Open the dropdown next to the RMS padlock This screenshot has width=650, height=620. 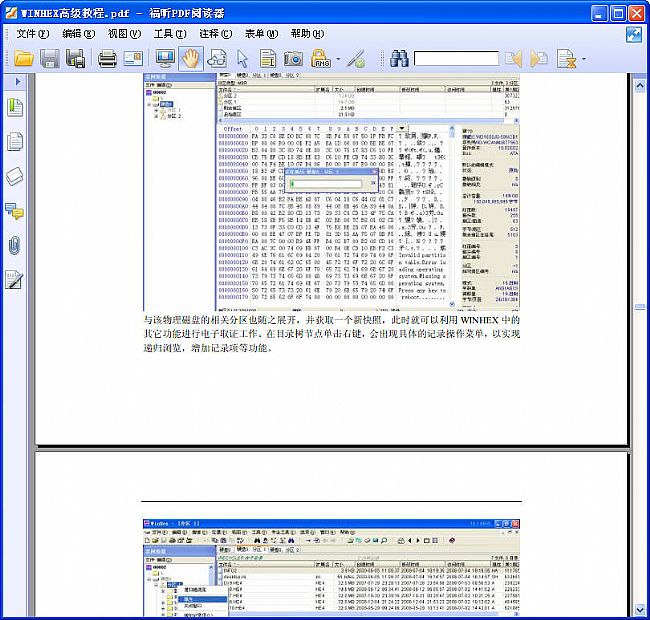click(338, 59)
